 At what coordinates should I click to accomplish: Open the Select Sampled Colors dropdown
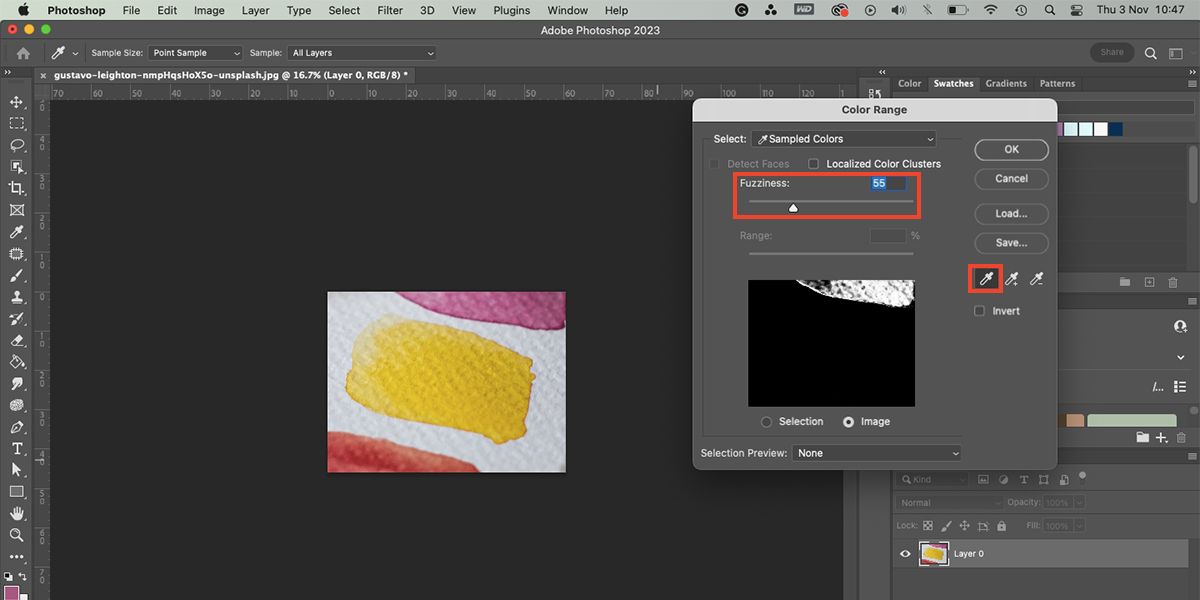coord(843,139)
